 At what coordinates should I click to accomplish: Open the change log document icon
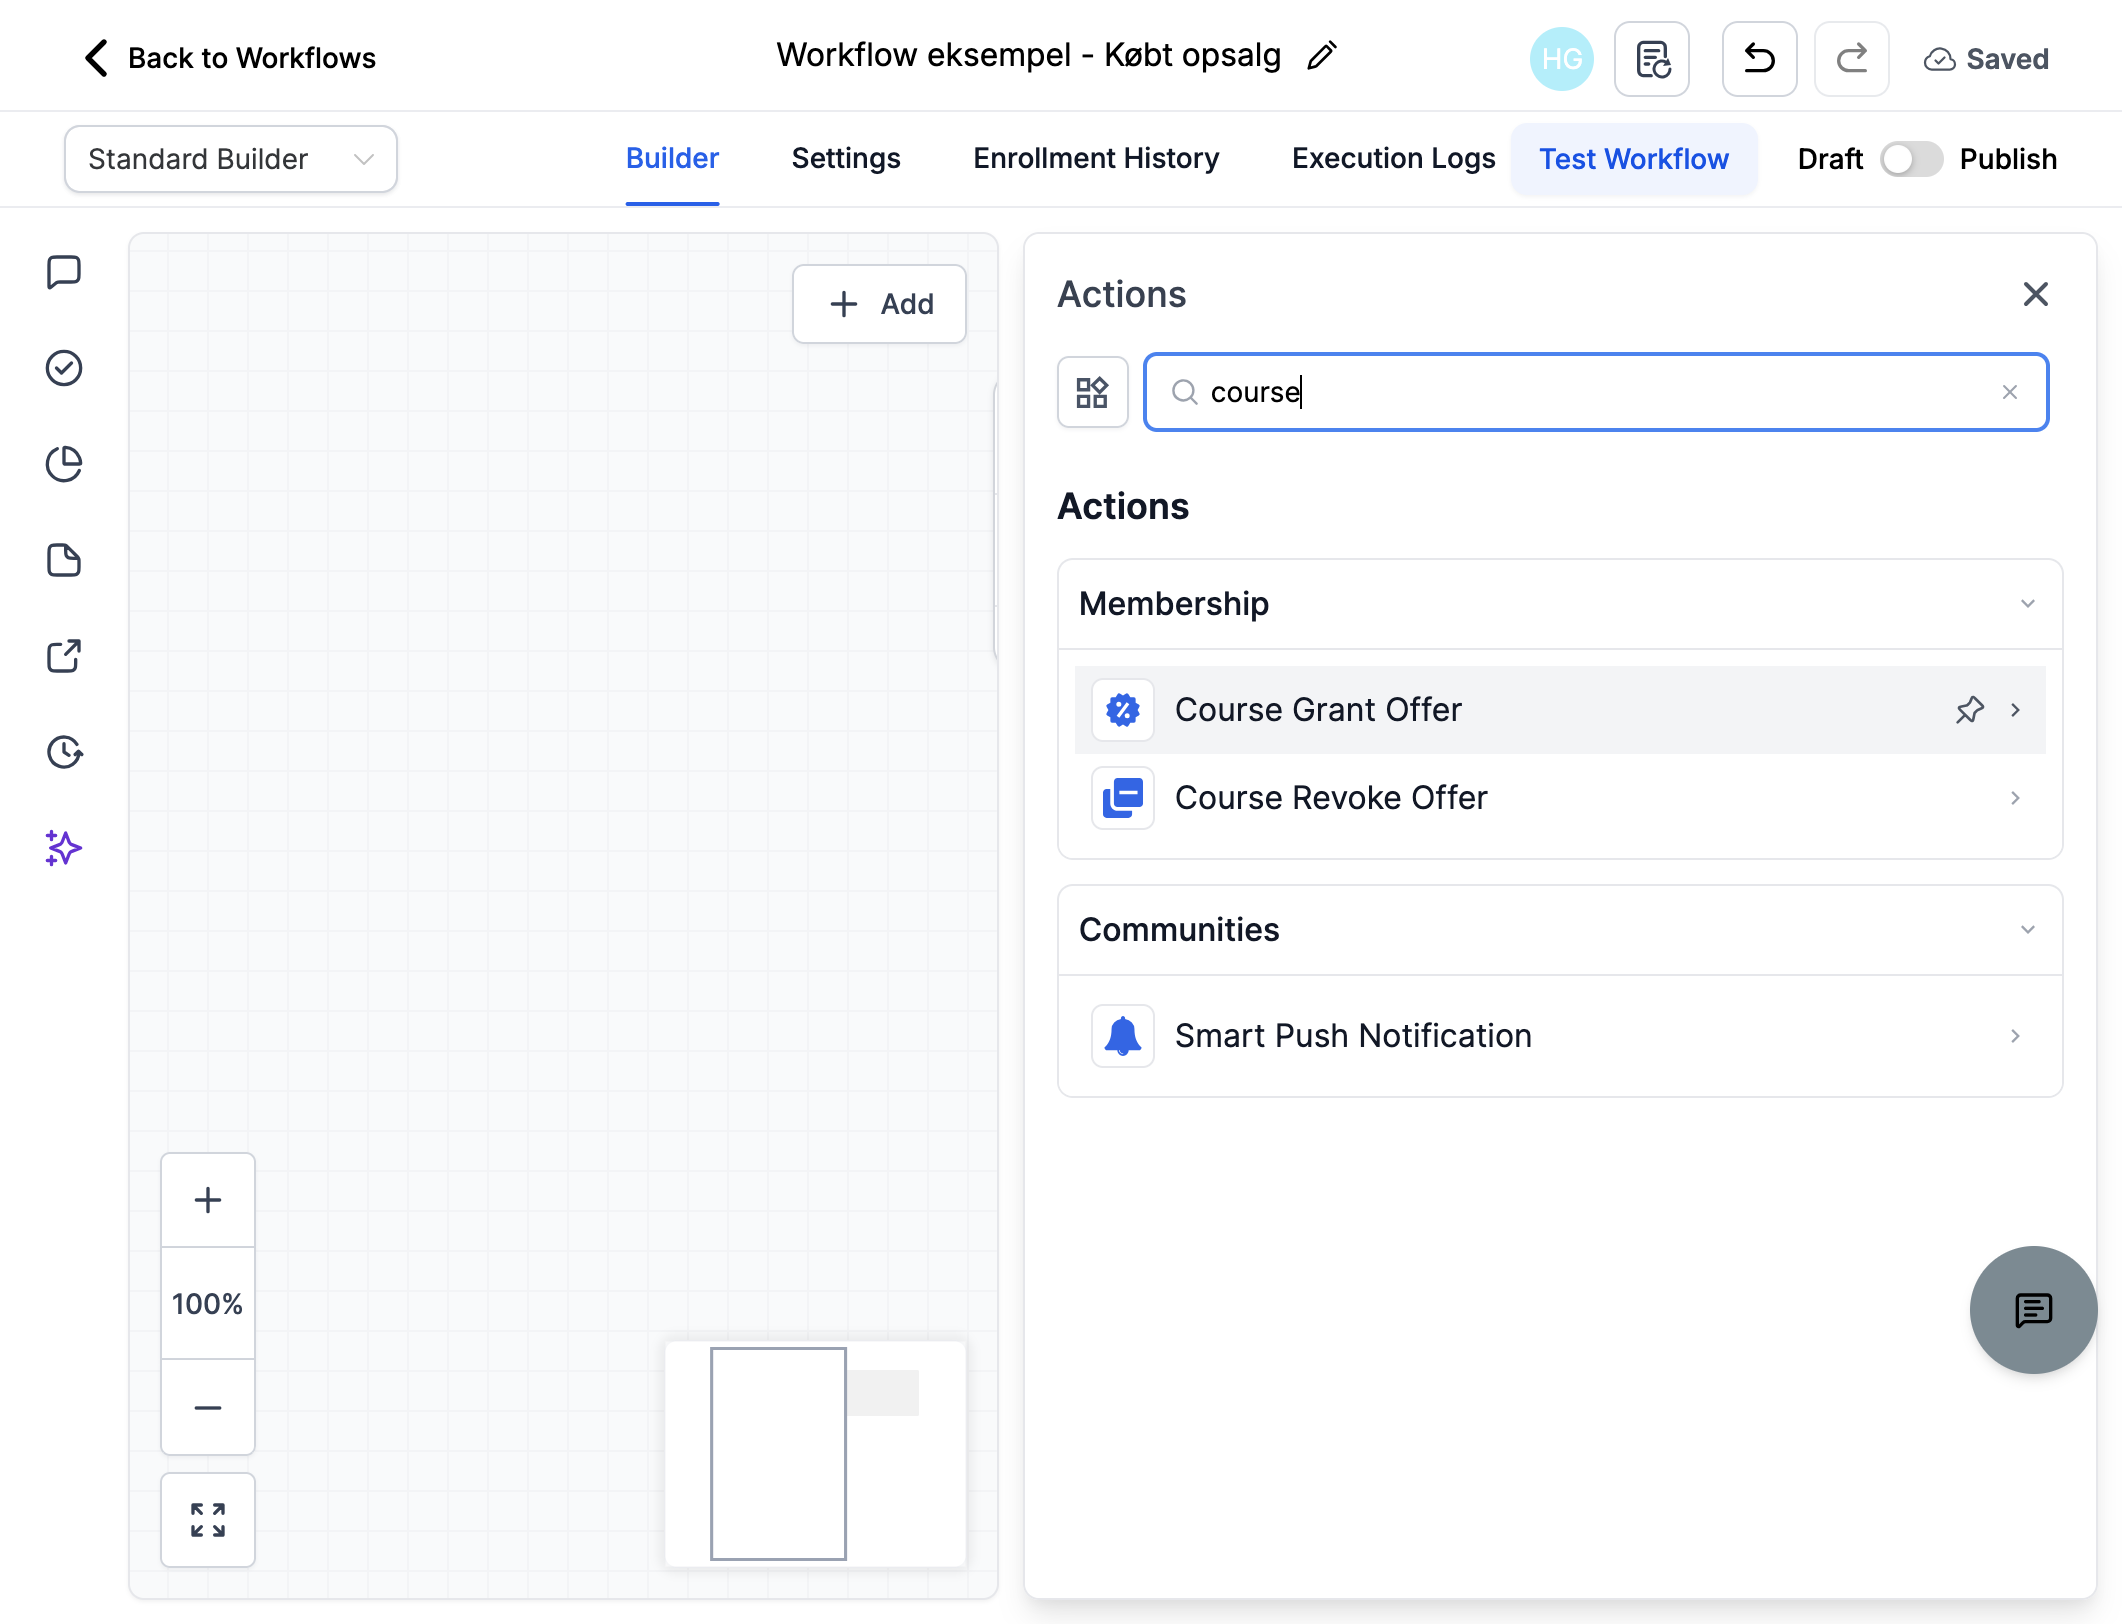[1652, 59]
